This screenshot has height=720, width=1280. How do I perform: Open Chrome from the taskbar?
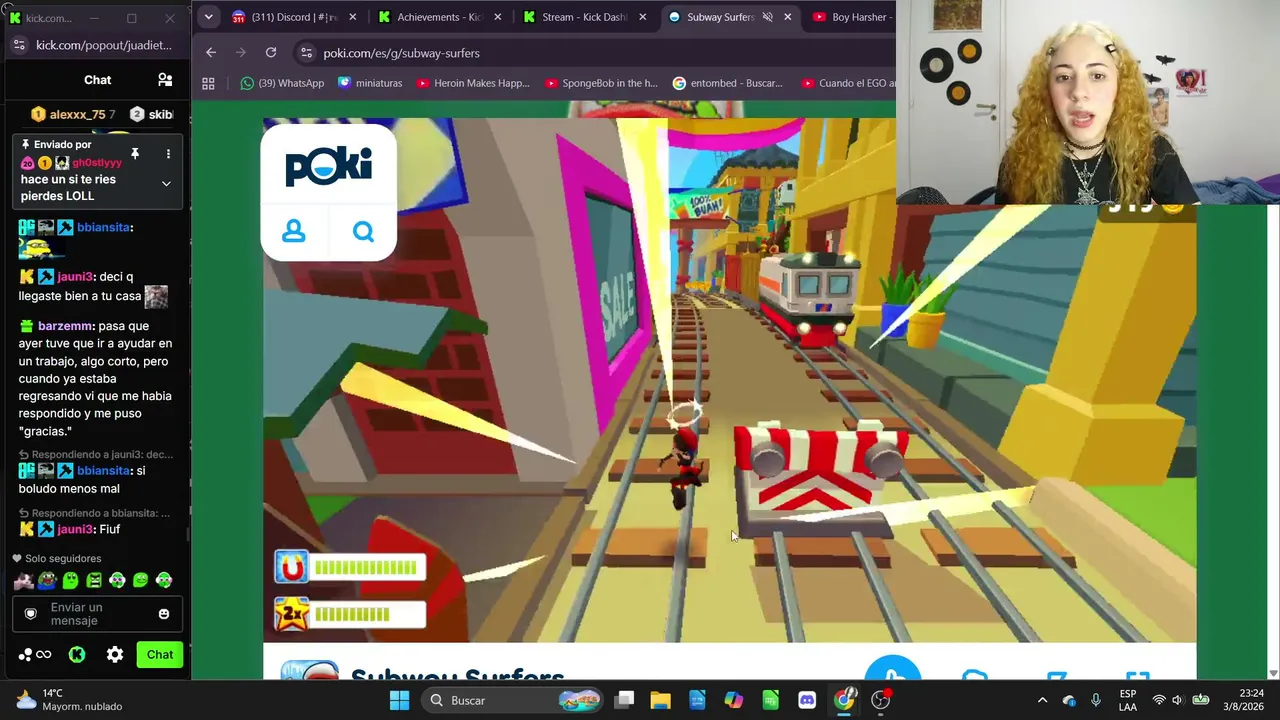pos(845,700)
